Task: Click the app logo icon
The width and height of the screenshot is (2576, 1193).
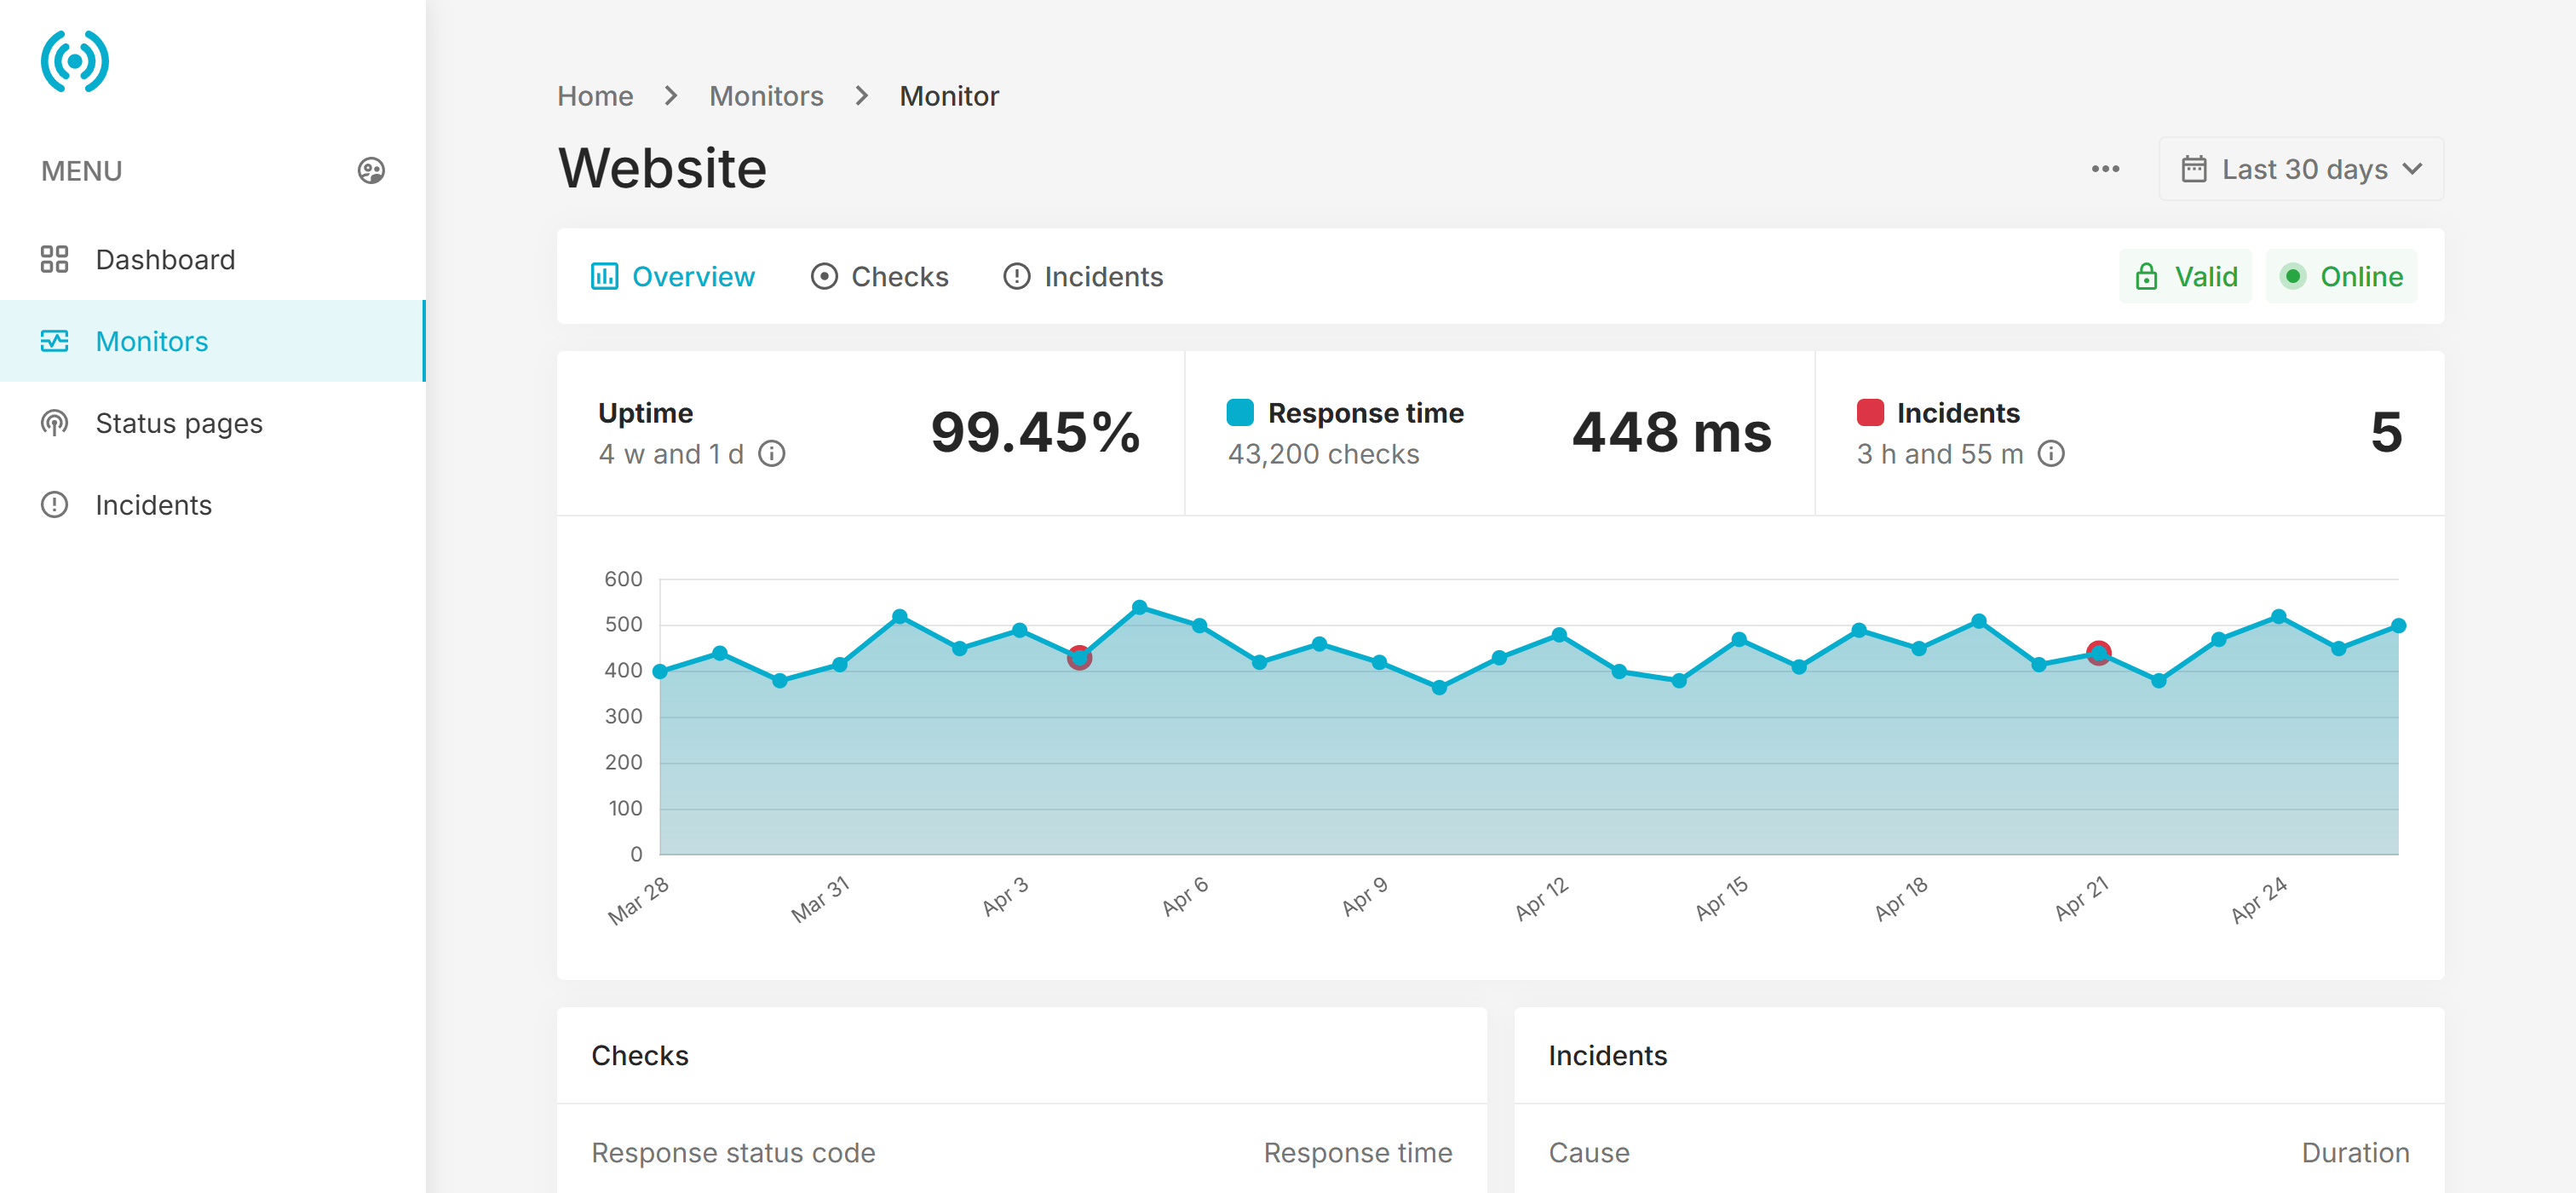Action: coord(74,61)
